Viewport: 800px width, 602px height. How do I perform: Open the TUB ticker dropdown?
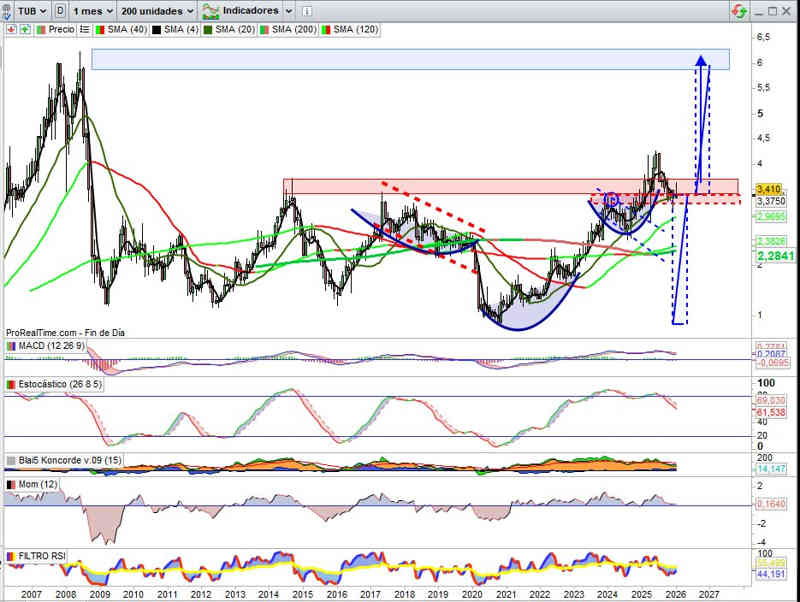coord(35,10)
